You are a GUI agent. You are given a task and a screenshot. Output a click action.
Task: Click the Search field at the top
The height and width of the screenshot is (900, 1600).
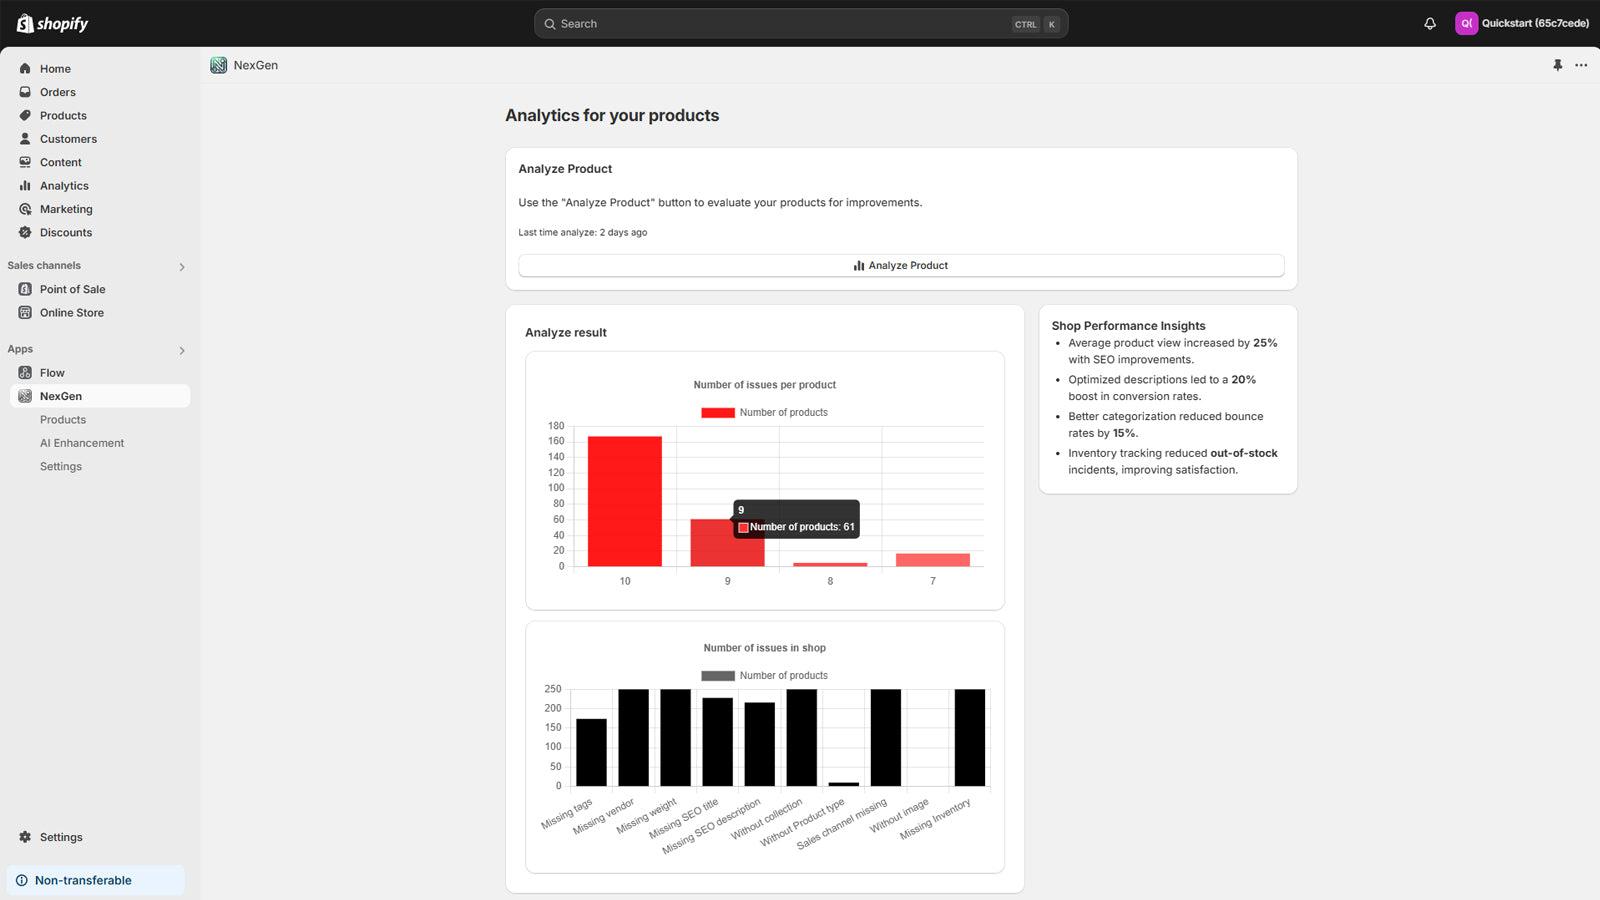pos(800,23)
